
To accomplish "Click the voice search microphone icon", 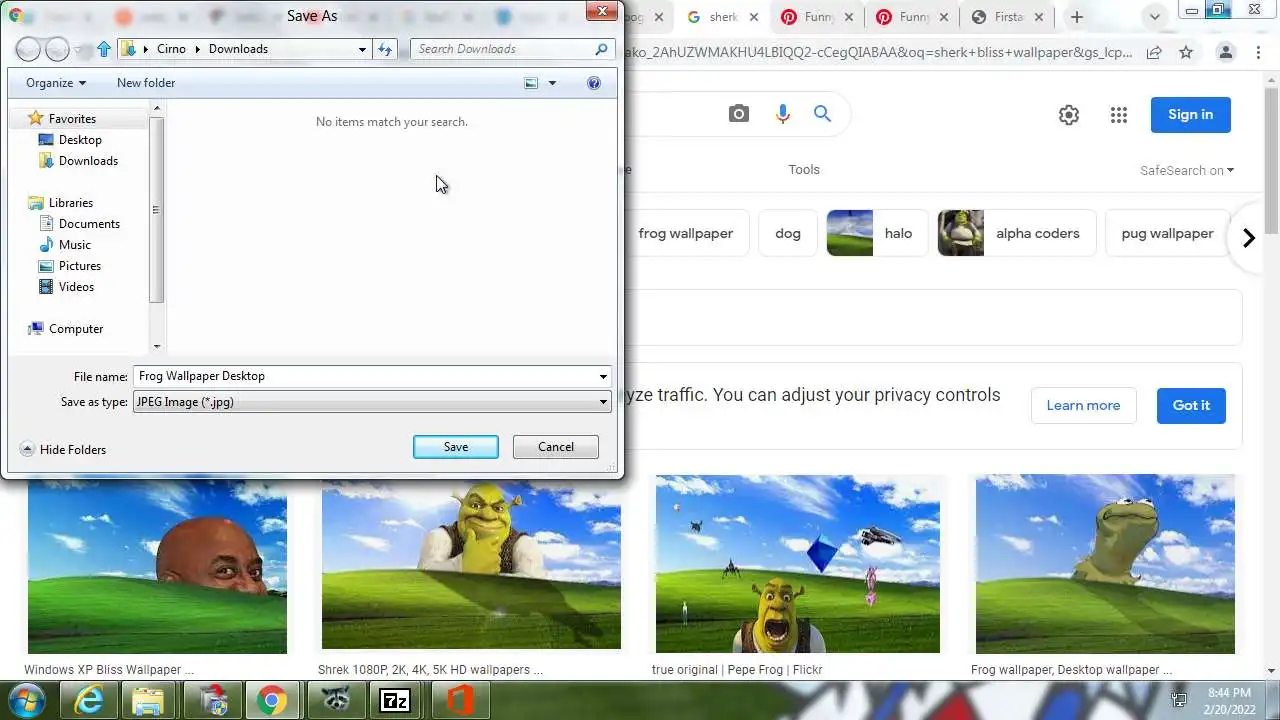I will point(783,114).
